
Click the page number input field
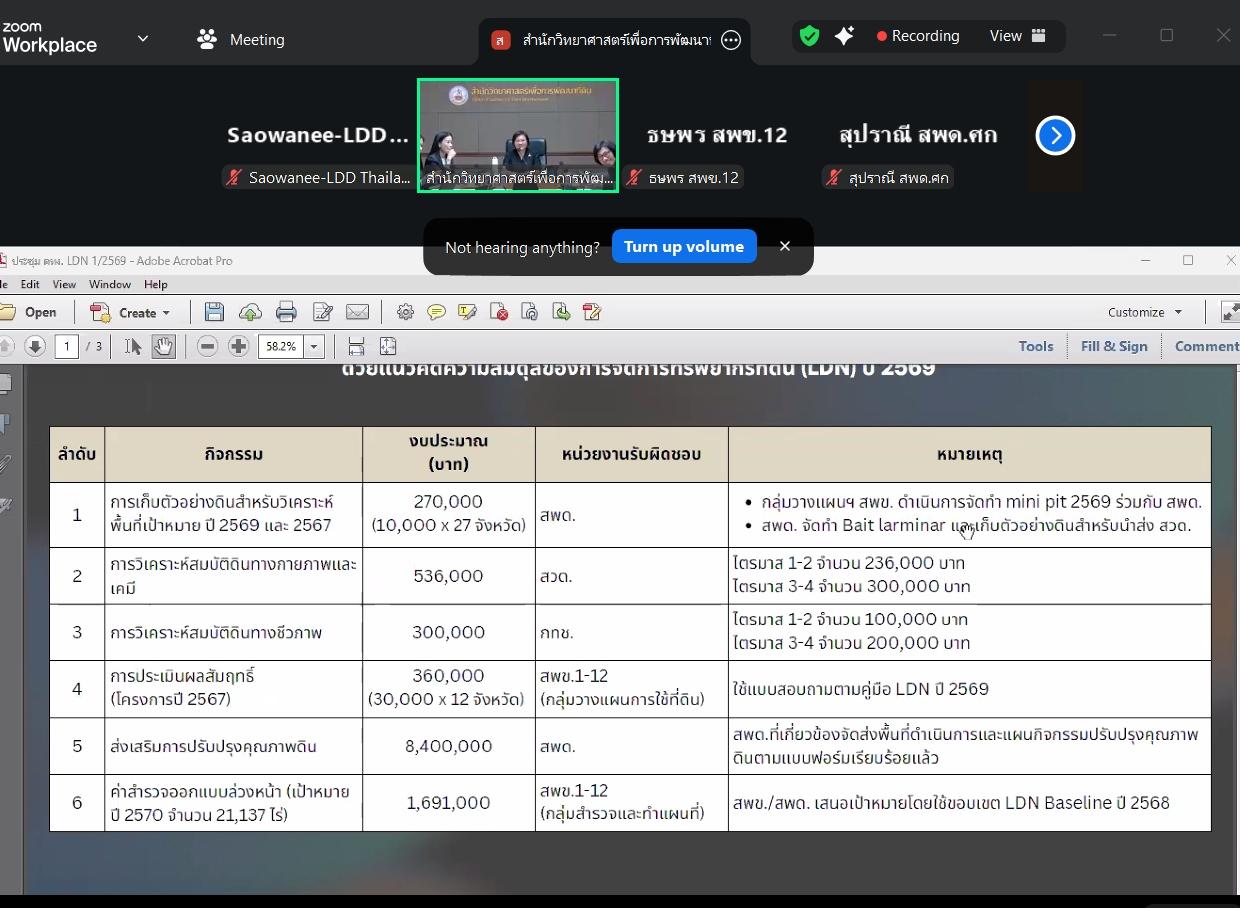coord(67,346)
